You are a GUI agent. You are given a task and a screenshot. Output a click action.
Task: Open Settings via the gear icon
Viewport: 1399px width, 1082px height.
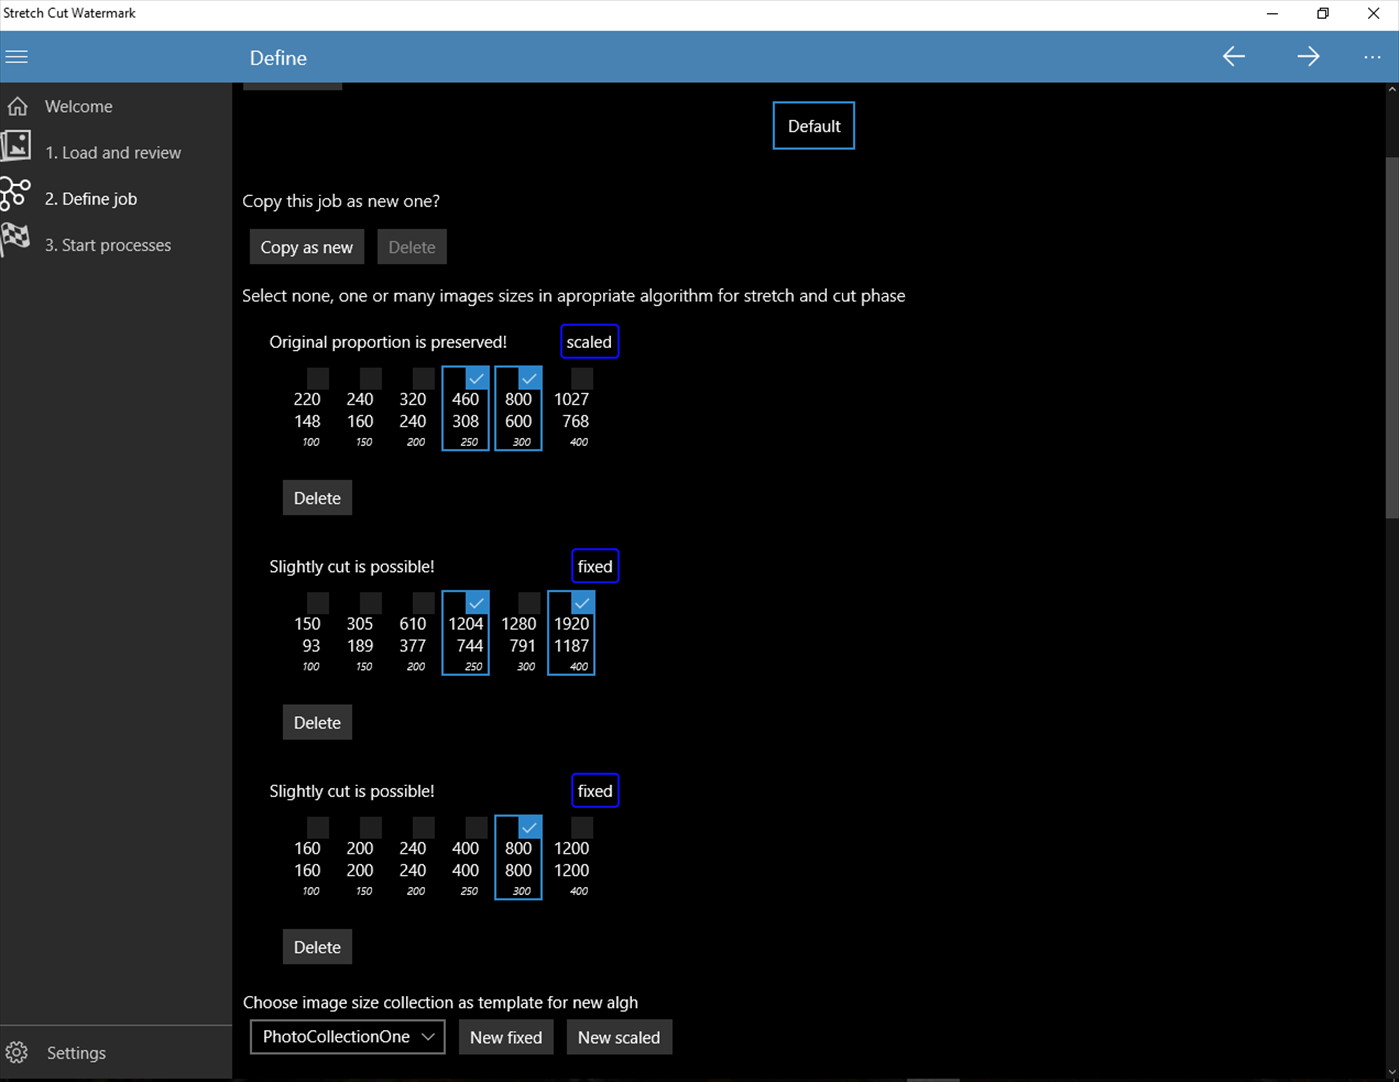pos(17,1052)
